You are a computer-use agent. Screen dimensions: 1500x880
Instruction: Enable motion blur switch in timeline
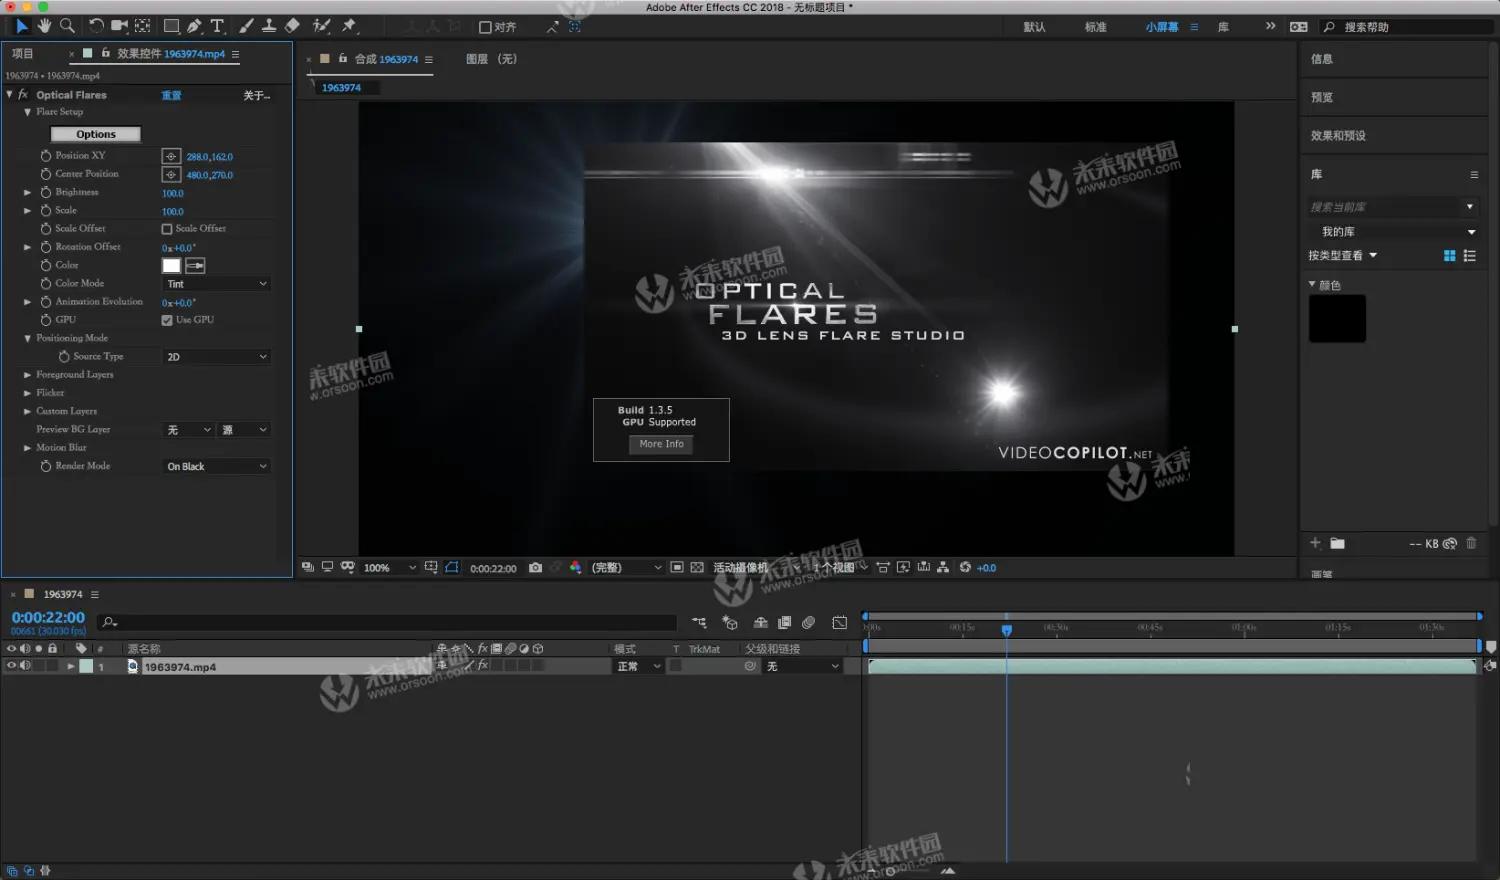coord(808,623)
